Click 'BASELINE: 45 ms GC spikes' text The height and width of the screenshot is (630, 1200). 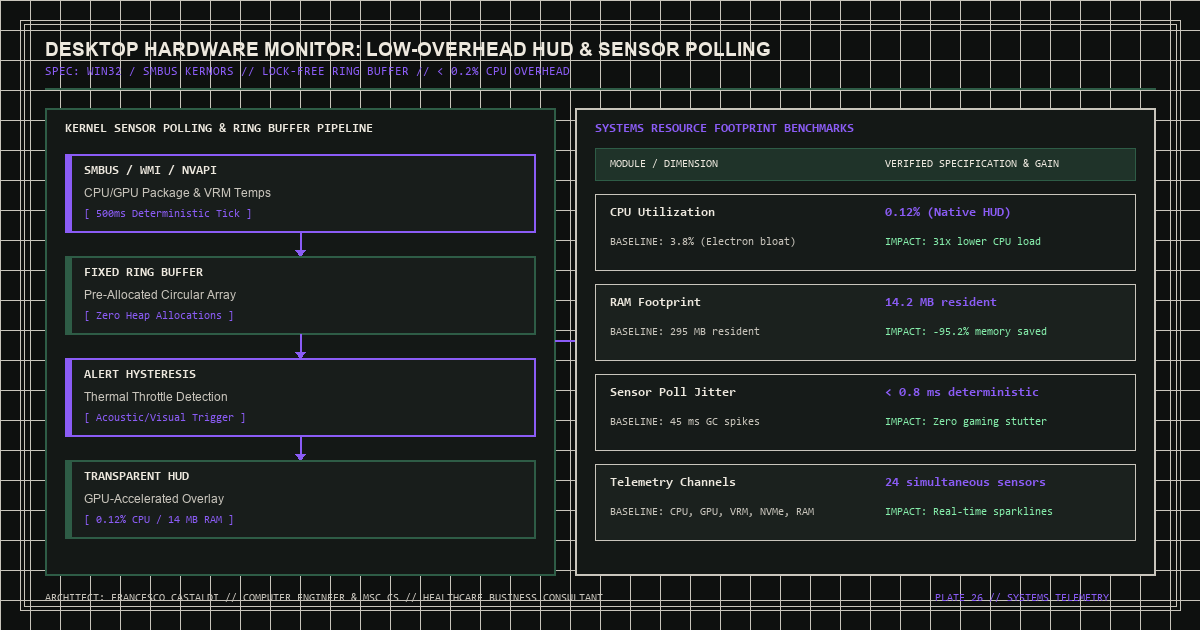tap(685, 422)
